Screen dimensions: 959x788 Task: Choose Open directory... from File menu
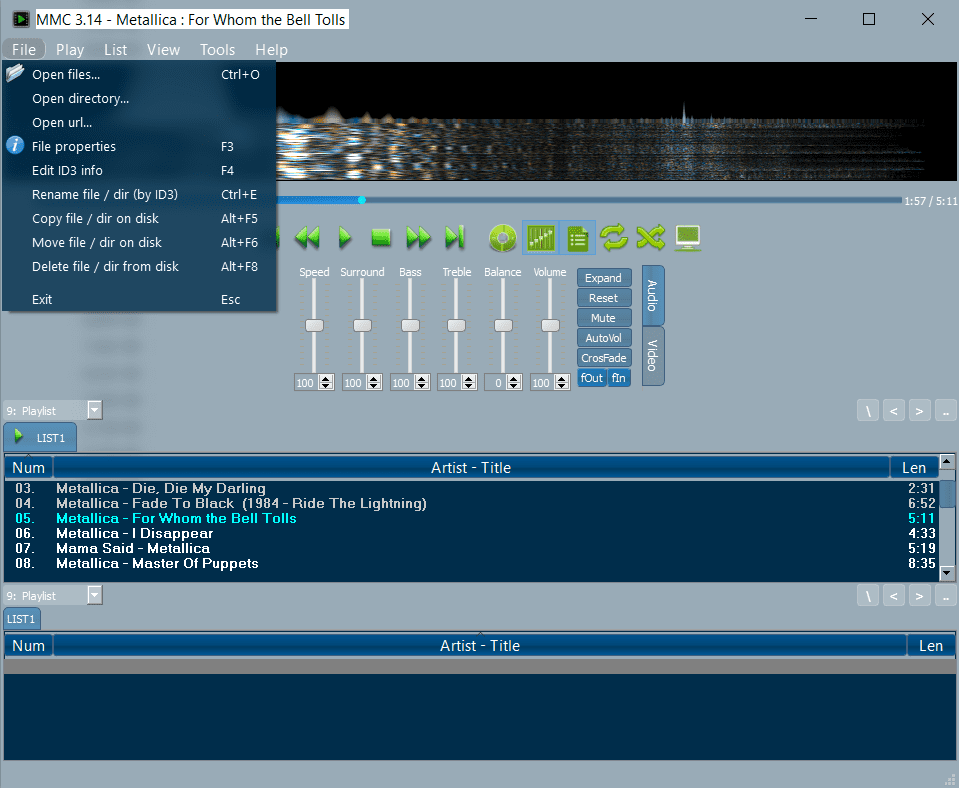tap(139, 98)
